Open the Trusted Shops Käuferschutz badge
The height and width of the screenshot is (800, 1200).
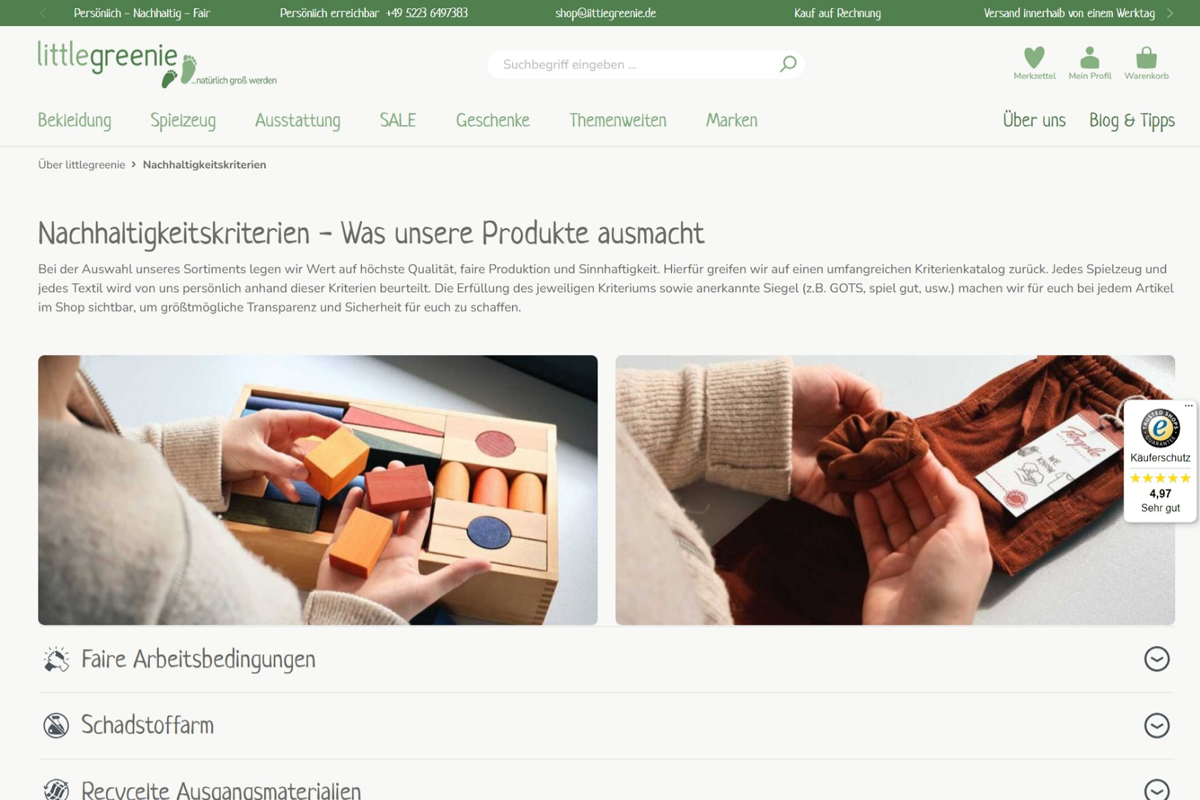tap(1160, 460)
